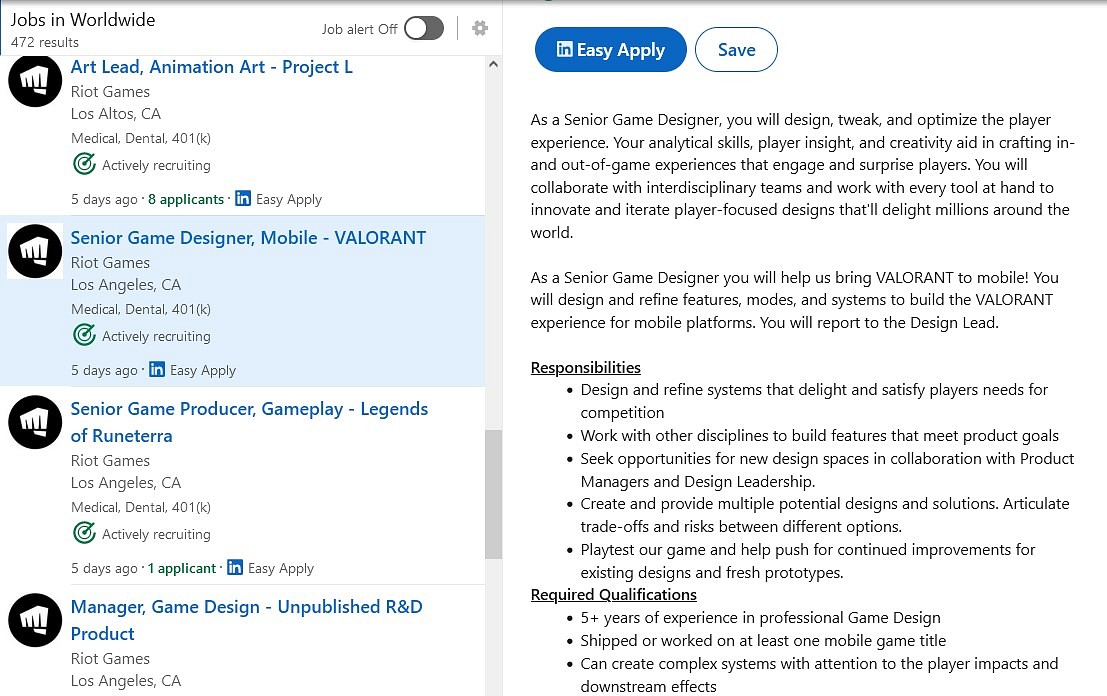The width and height of the screenshot is (1107, 696).
Task: Click Medical, Dental, 401(k) under Senior Game Designer
Action: tap(140, 309)
